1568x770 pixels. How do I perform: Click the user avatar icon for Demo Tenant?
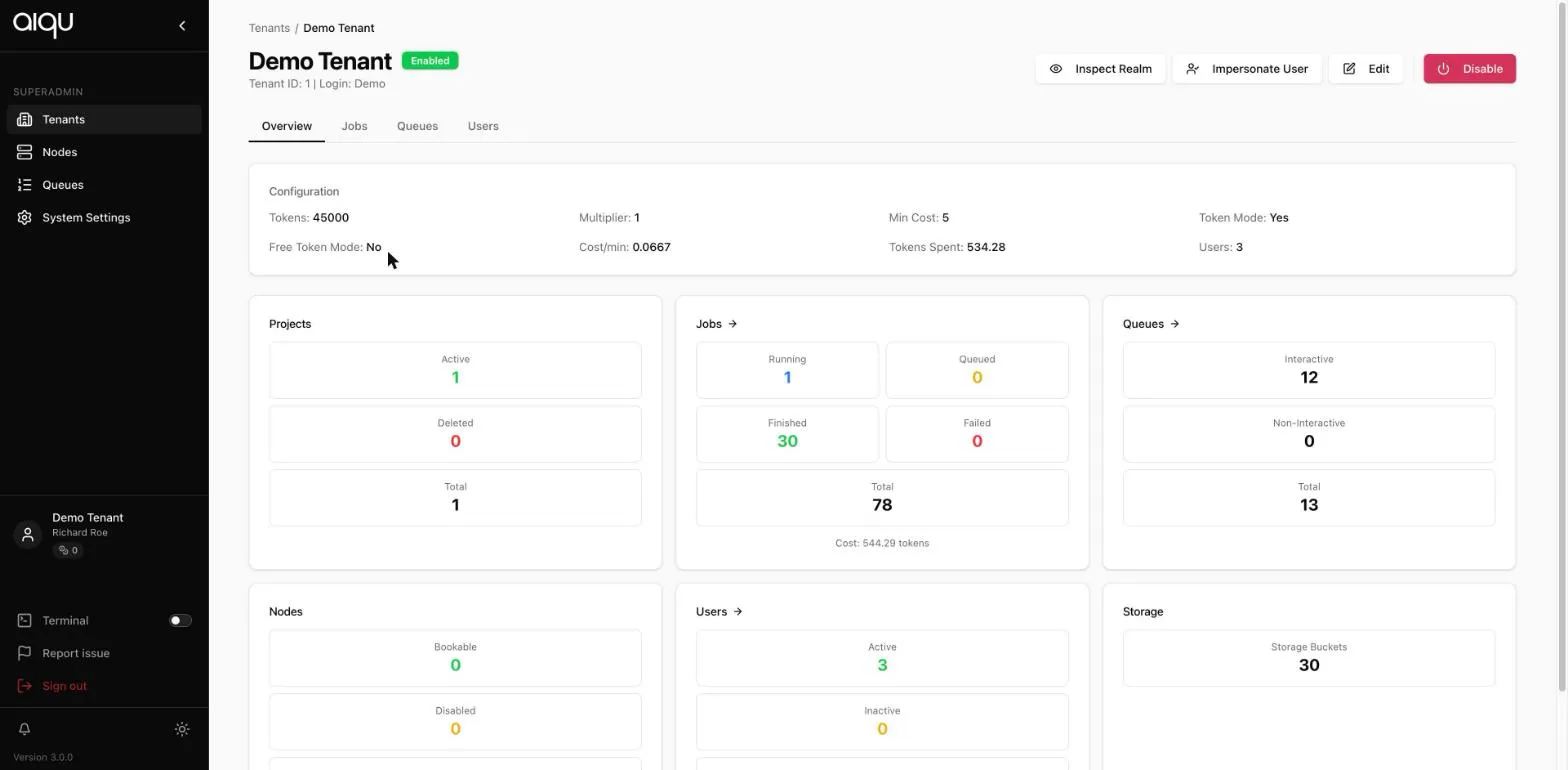tap(28, 535)
